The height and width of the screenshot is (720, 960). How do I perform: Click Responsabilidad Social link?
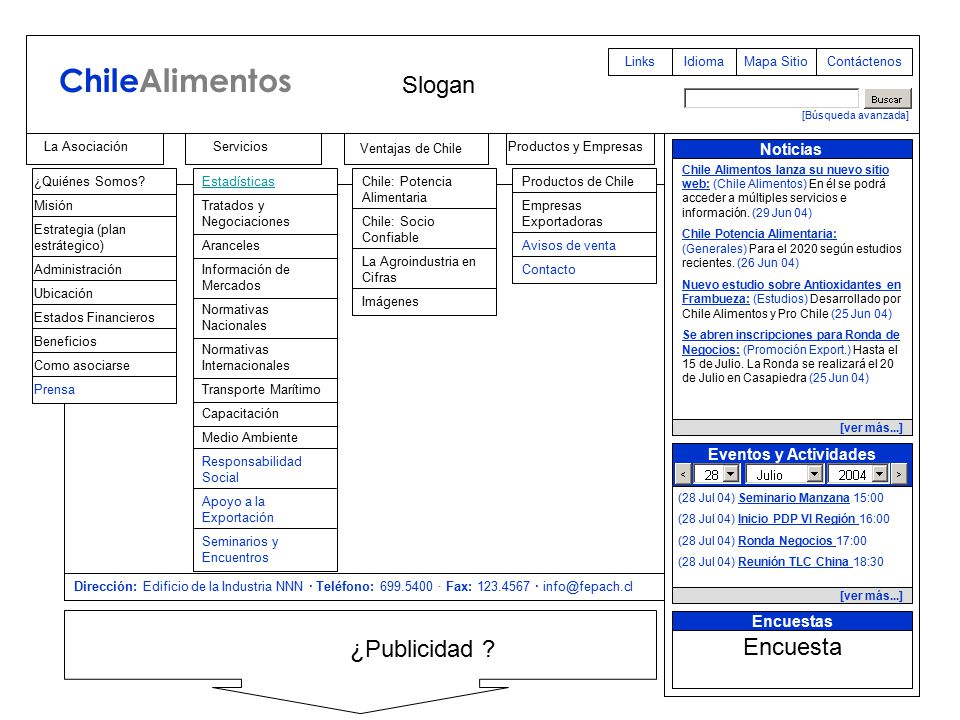point(252,470)
